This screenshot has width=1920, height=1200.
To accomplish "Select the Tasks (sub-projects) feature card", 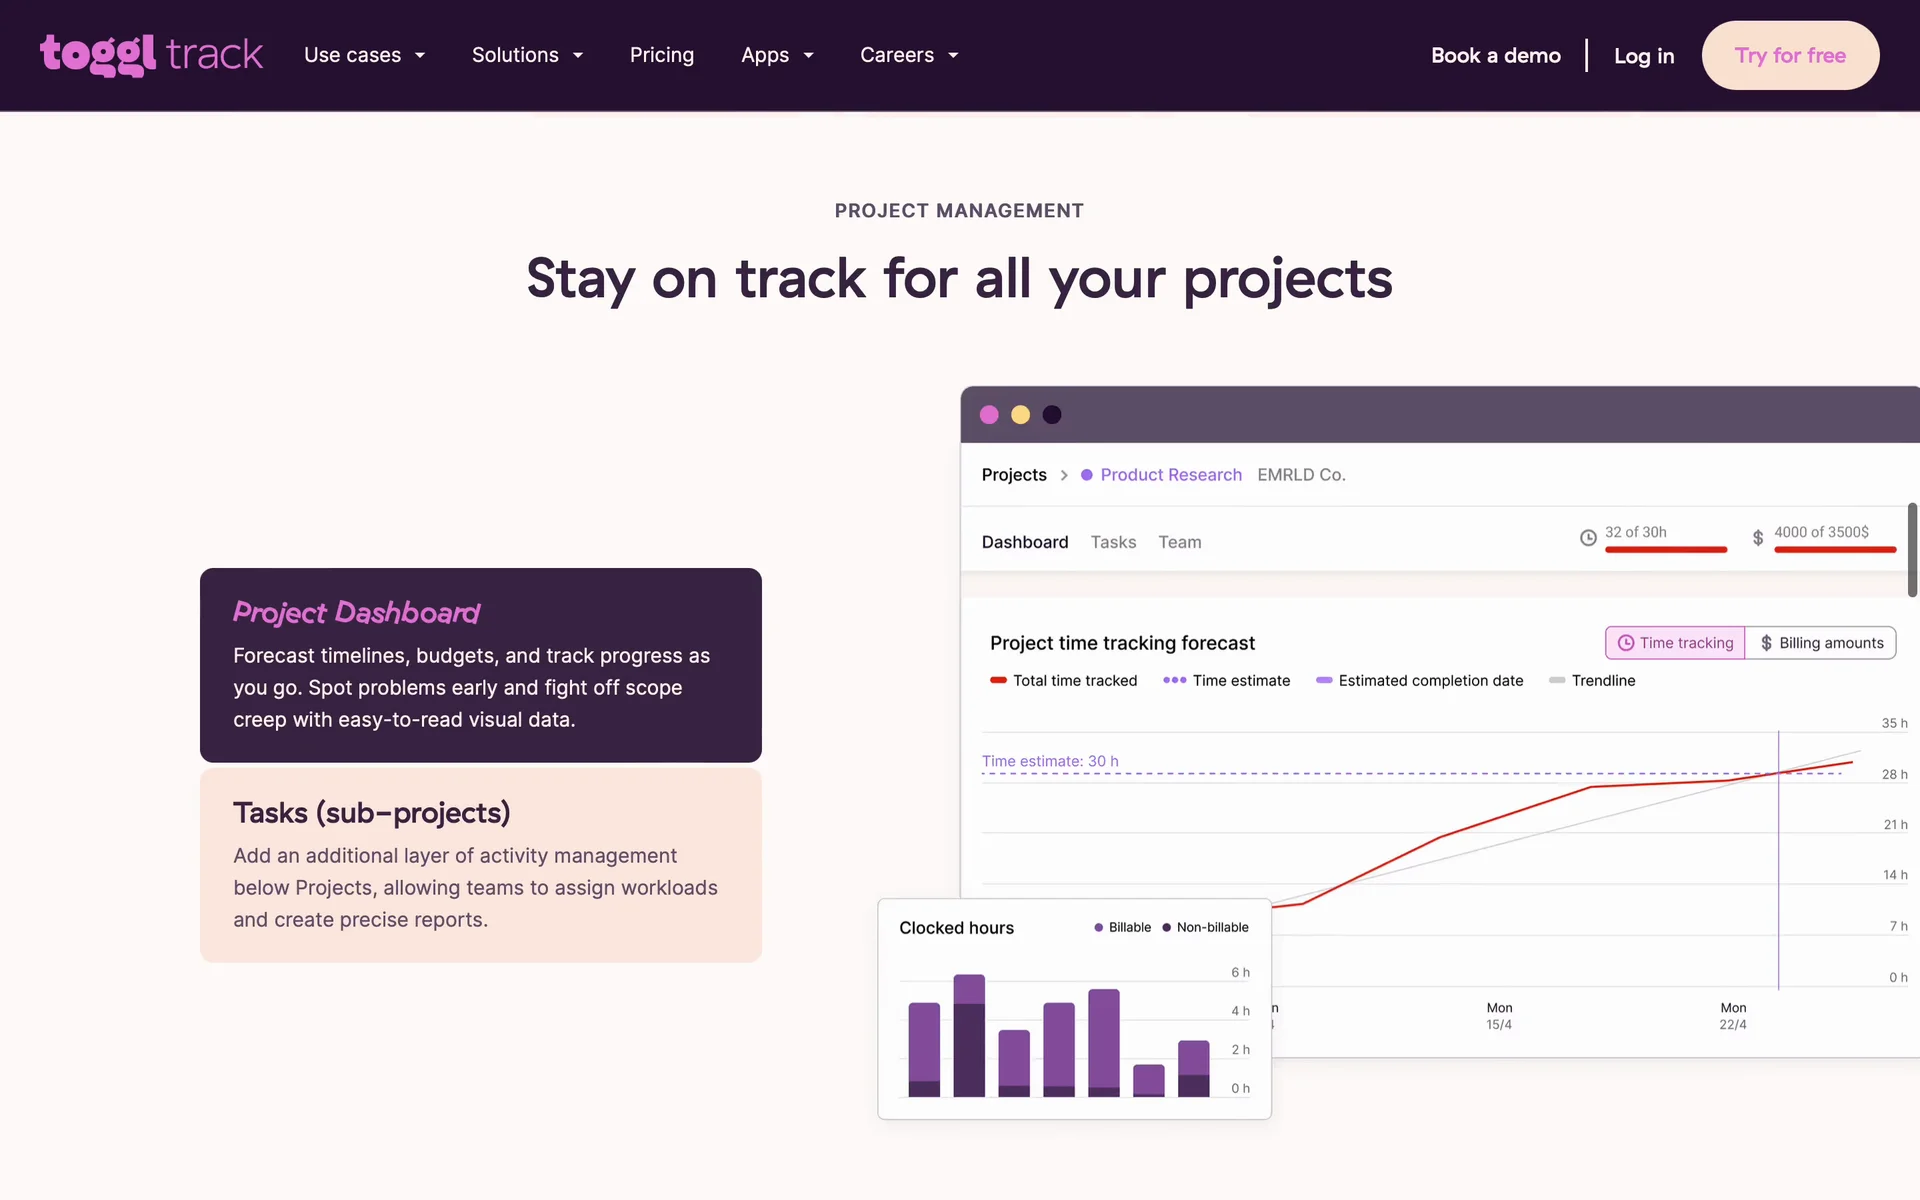I will click(480, 865).
